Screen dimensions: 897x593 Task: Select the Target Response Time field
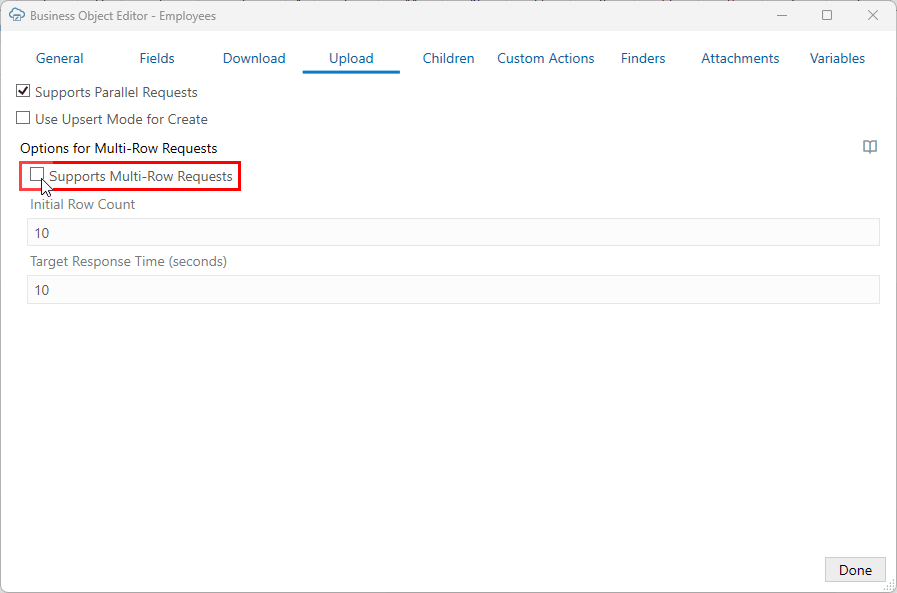tap(453, 290)
